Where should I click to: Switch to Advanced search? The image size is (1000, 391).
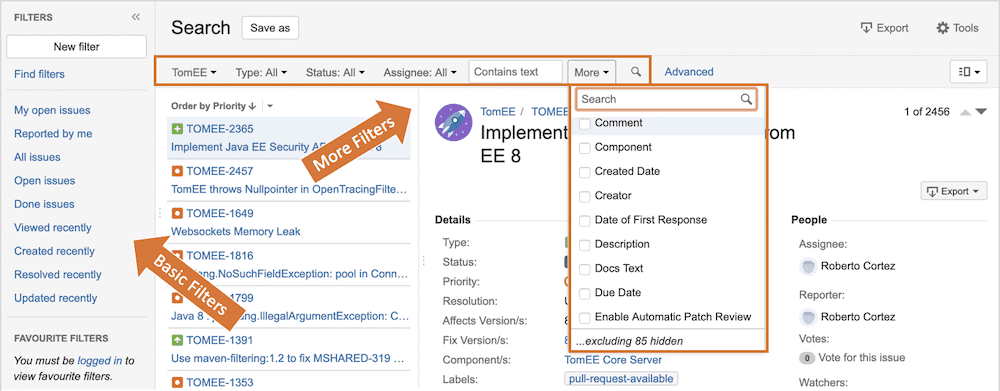[x=689, y=72]
